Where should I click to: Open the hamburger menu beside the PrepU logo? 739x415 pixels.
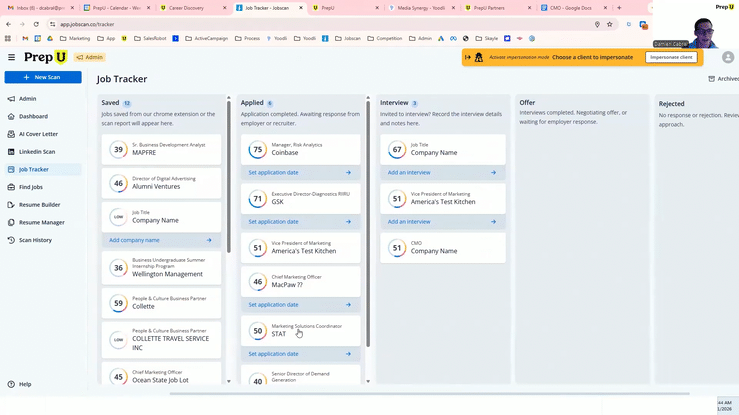pos(11,57)
